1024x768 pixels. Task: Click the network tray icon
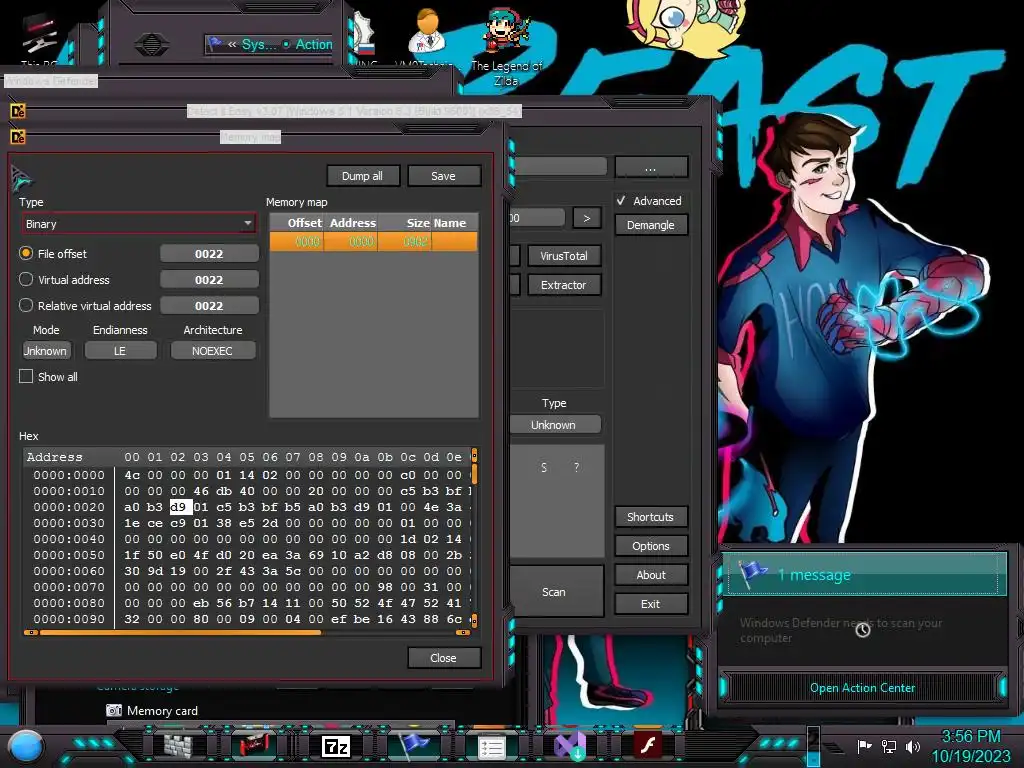889,746
